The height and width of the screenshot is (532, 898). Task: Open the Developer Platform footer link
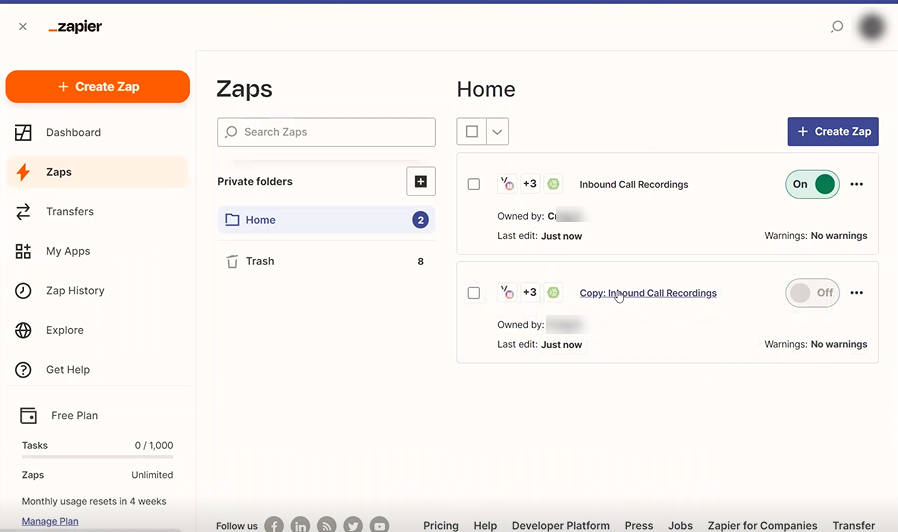(x=561, y=525)
